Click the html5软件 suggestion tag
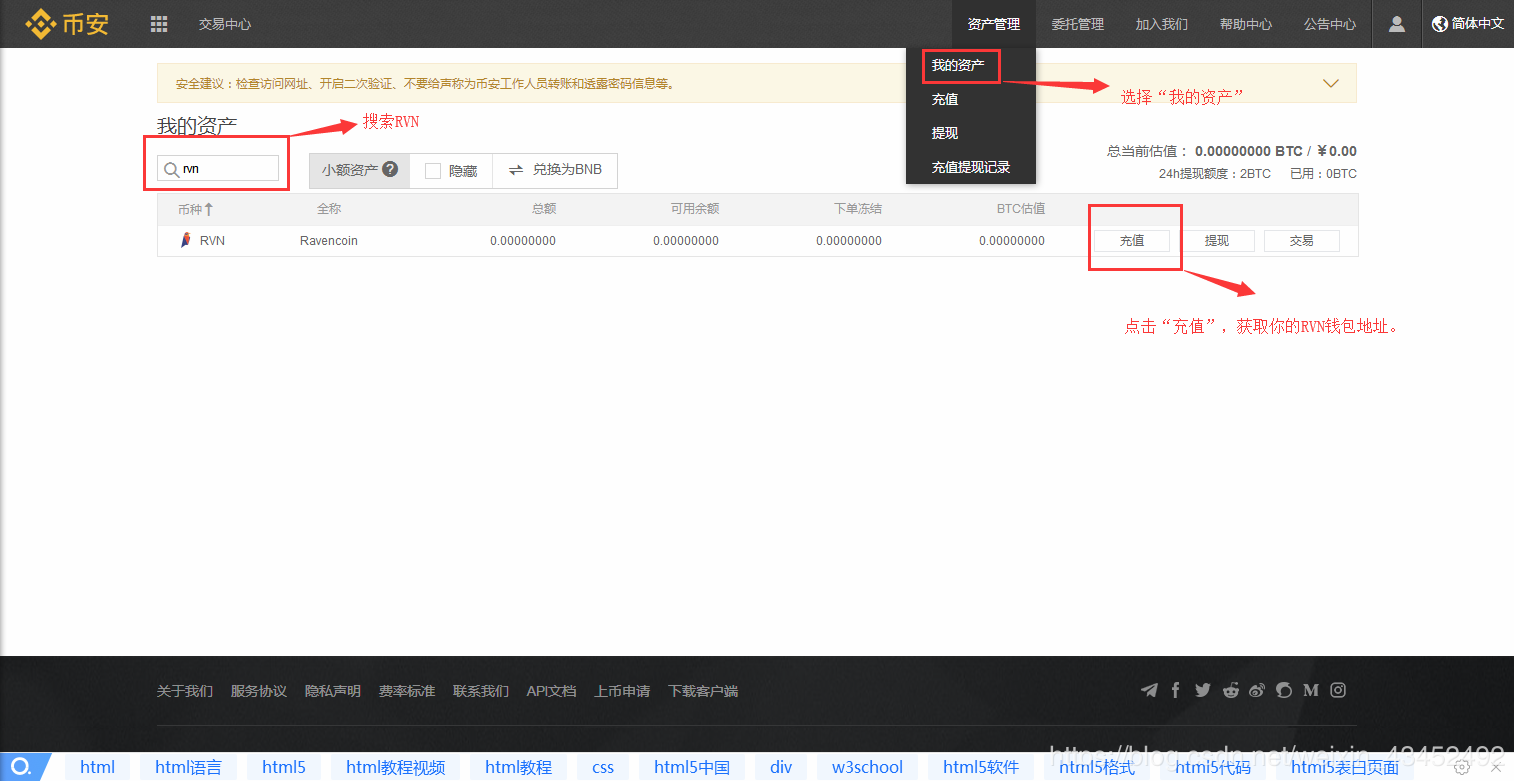 981,768
